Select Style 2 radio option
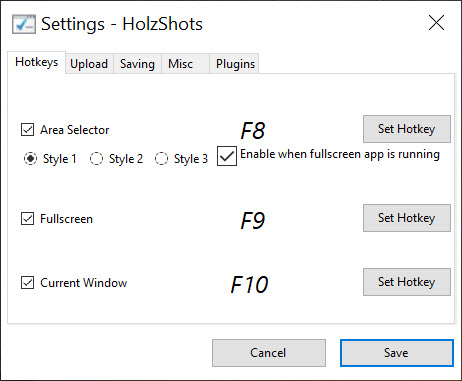Image resolution: width=462 pixels, height=381 pixels. tap(96, 159)
